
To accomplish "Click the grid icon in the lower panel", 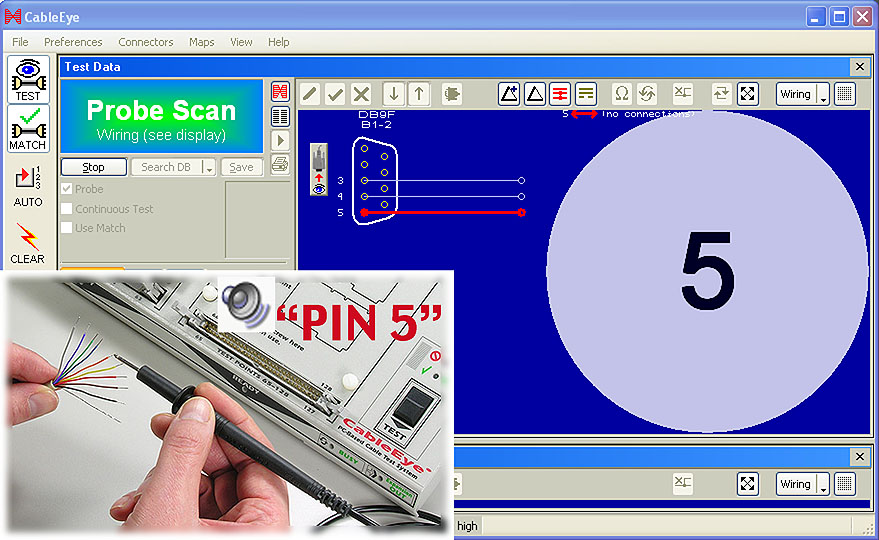I will [x=845, y=484].
